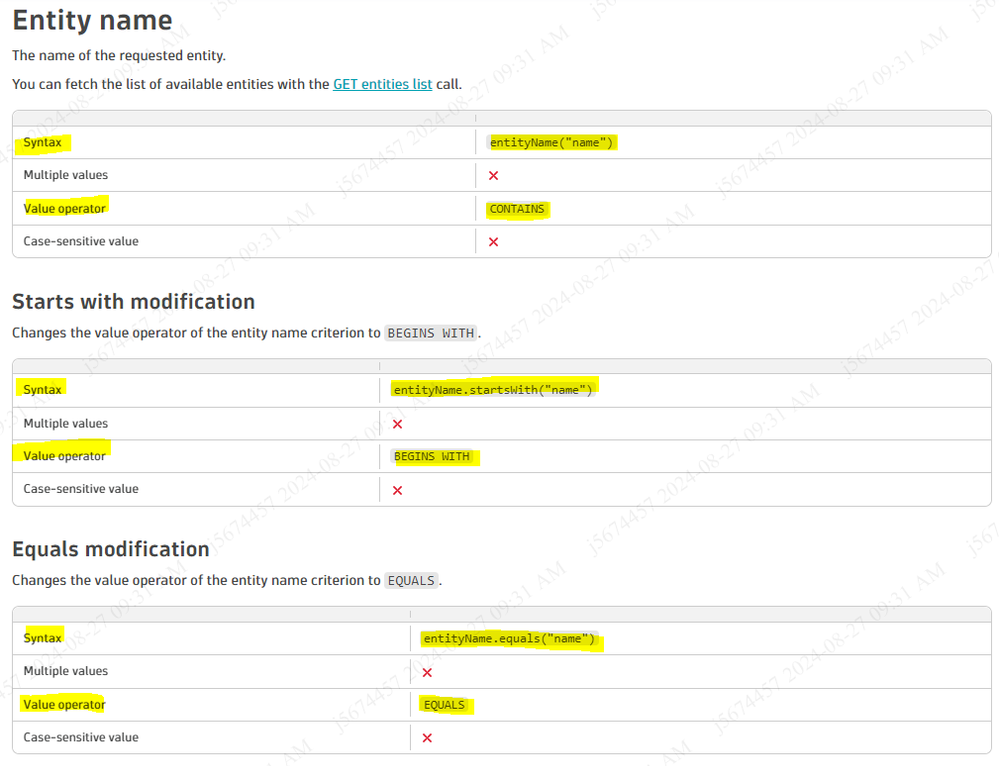
Task: Open the GET entities list link
Action: point(382,84)
